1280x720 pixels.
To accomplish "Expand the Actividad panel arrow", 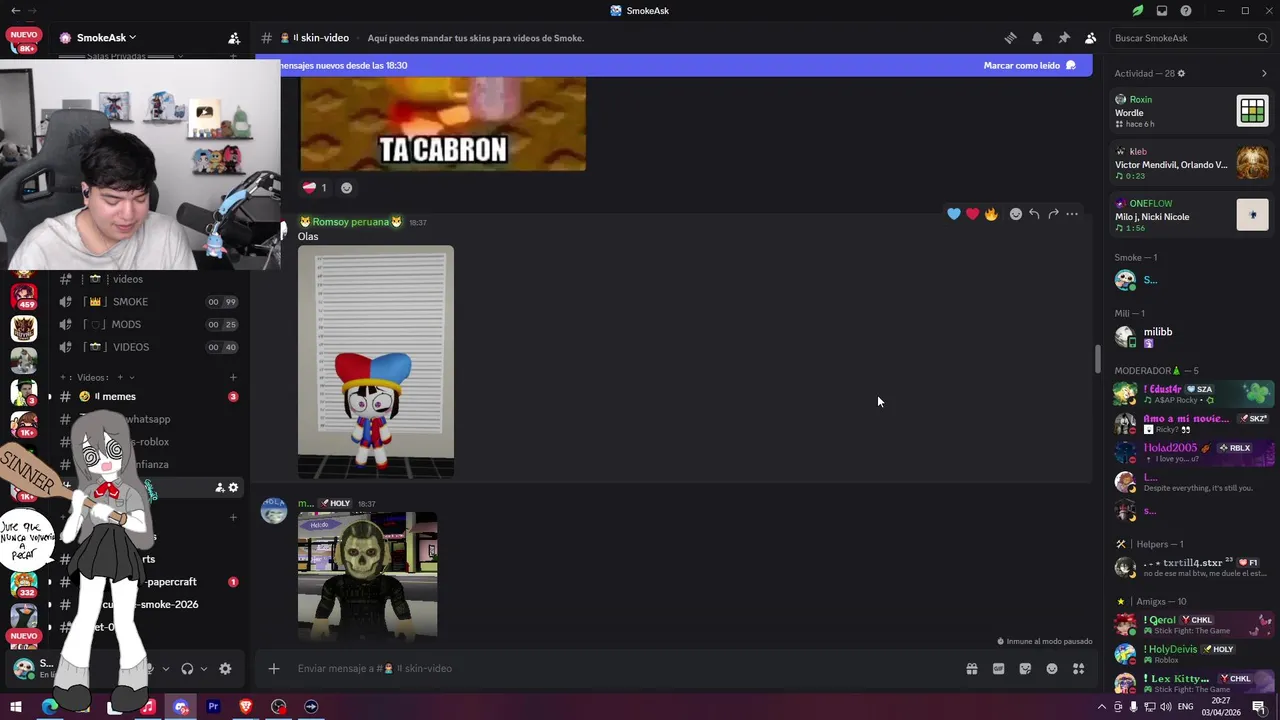I will pyautogui.click(x=1264, y=73).
